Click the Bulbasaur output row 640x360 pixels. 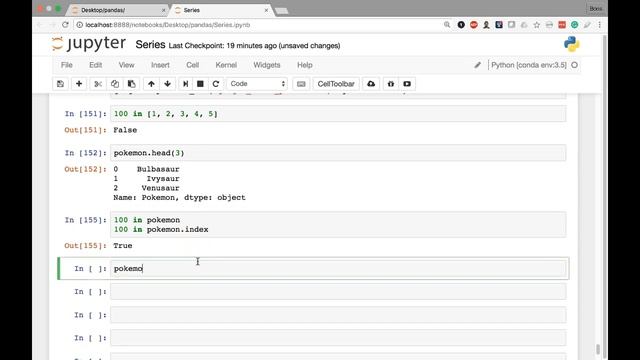coord(147,169)
